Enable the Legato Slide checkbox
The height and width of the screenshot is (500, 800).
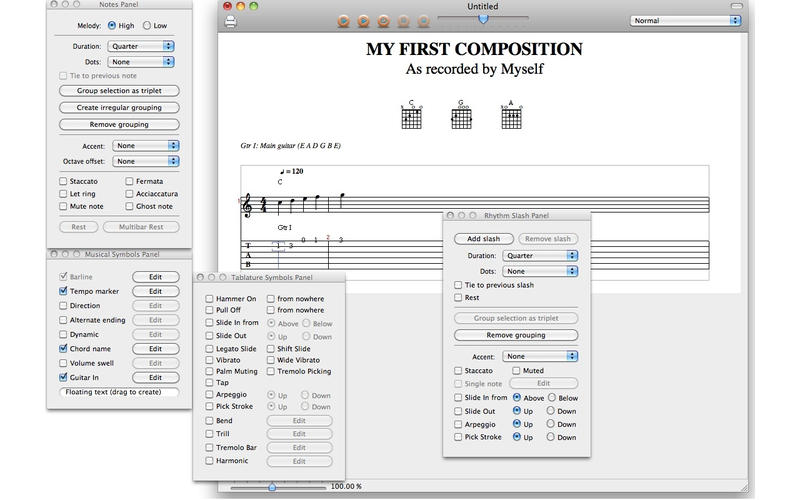click(x=209, y=348)
